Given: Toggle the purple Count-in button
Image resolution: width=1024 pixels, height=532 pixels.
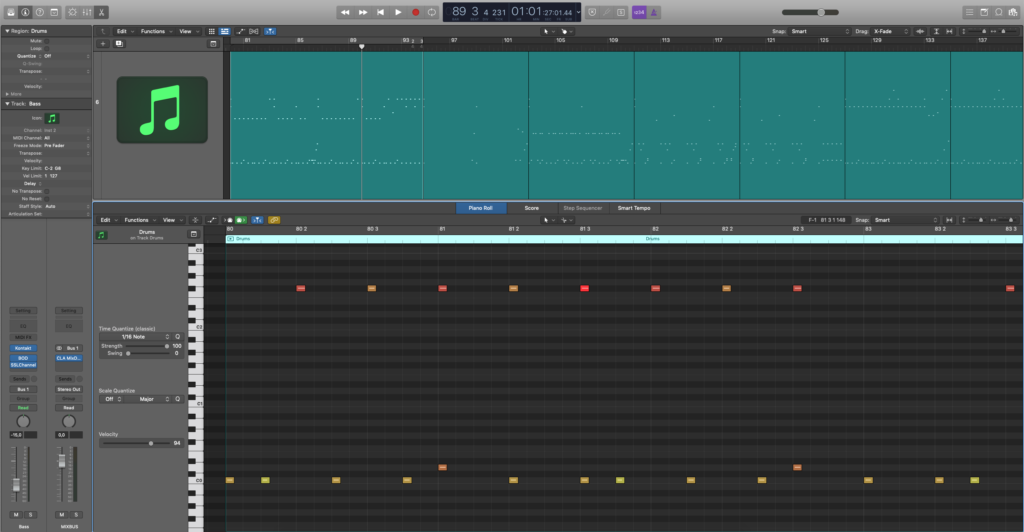Looking at the screenshot, I should (639, 12).
